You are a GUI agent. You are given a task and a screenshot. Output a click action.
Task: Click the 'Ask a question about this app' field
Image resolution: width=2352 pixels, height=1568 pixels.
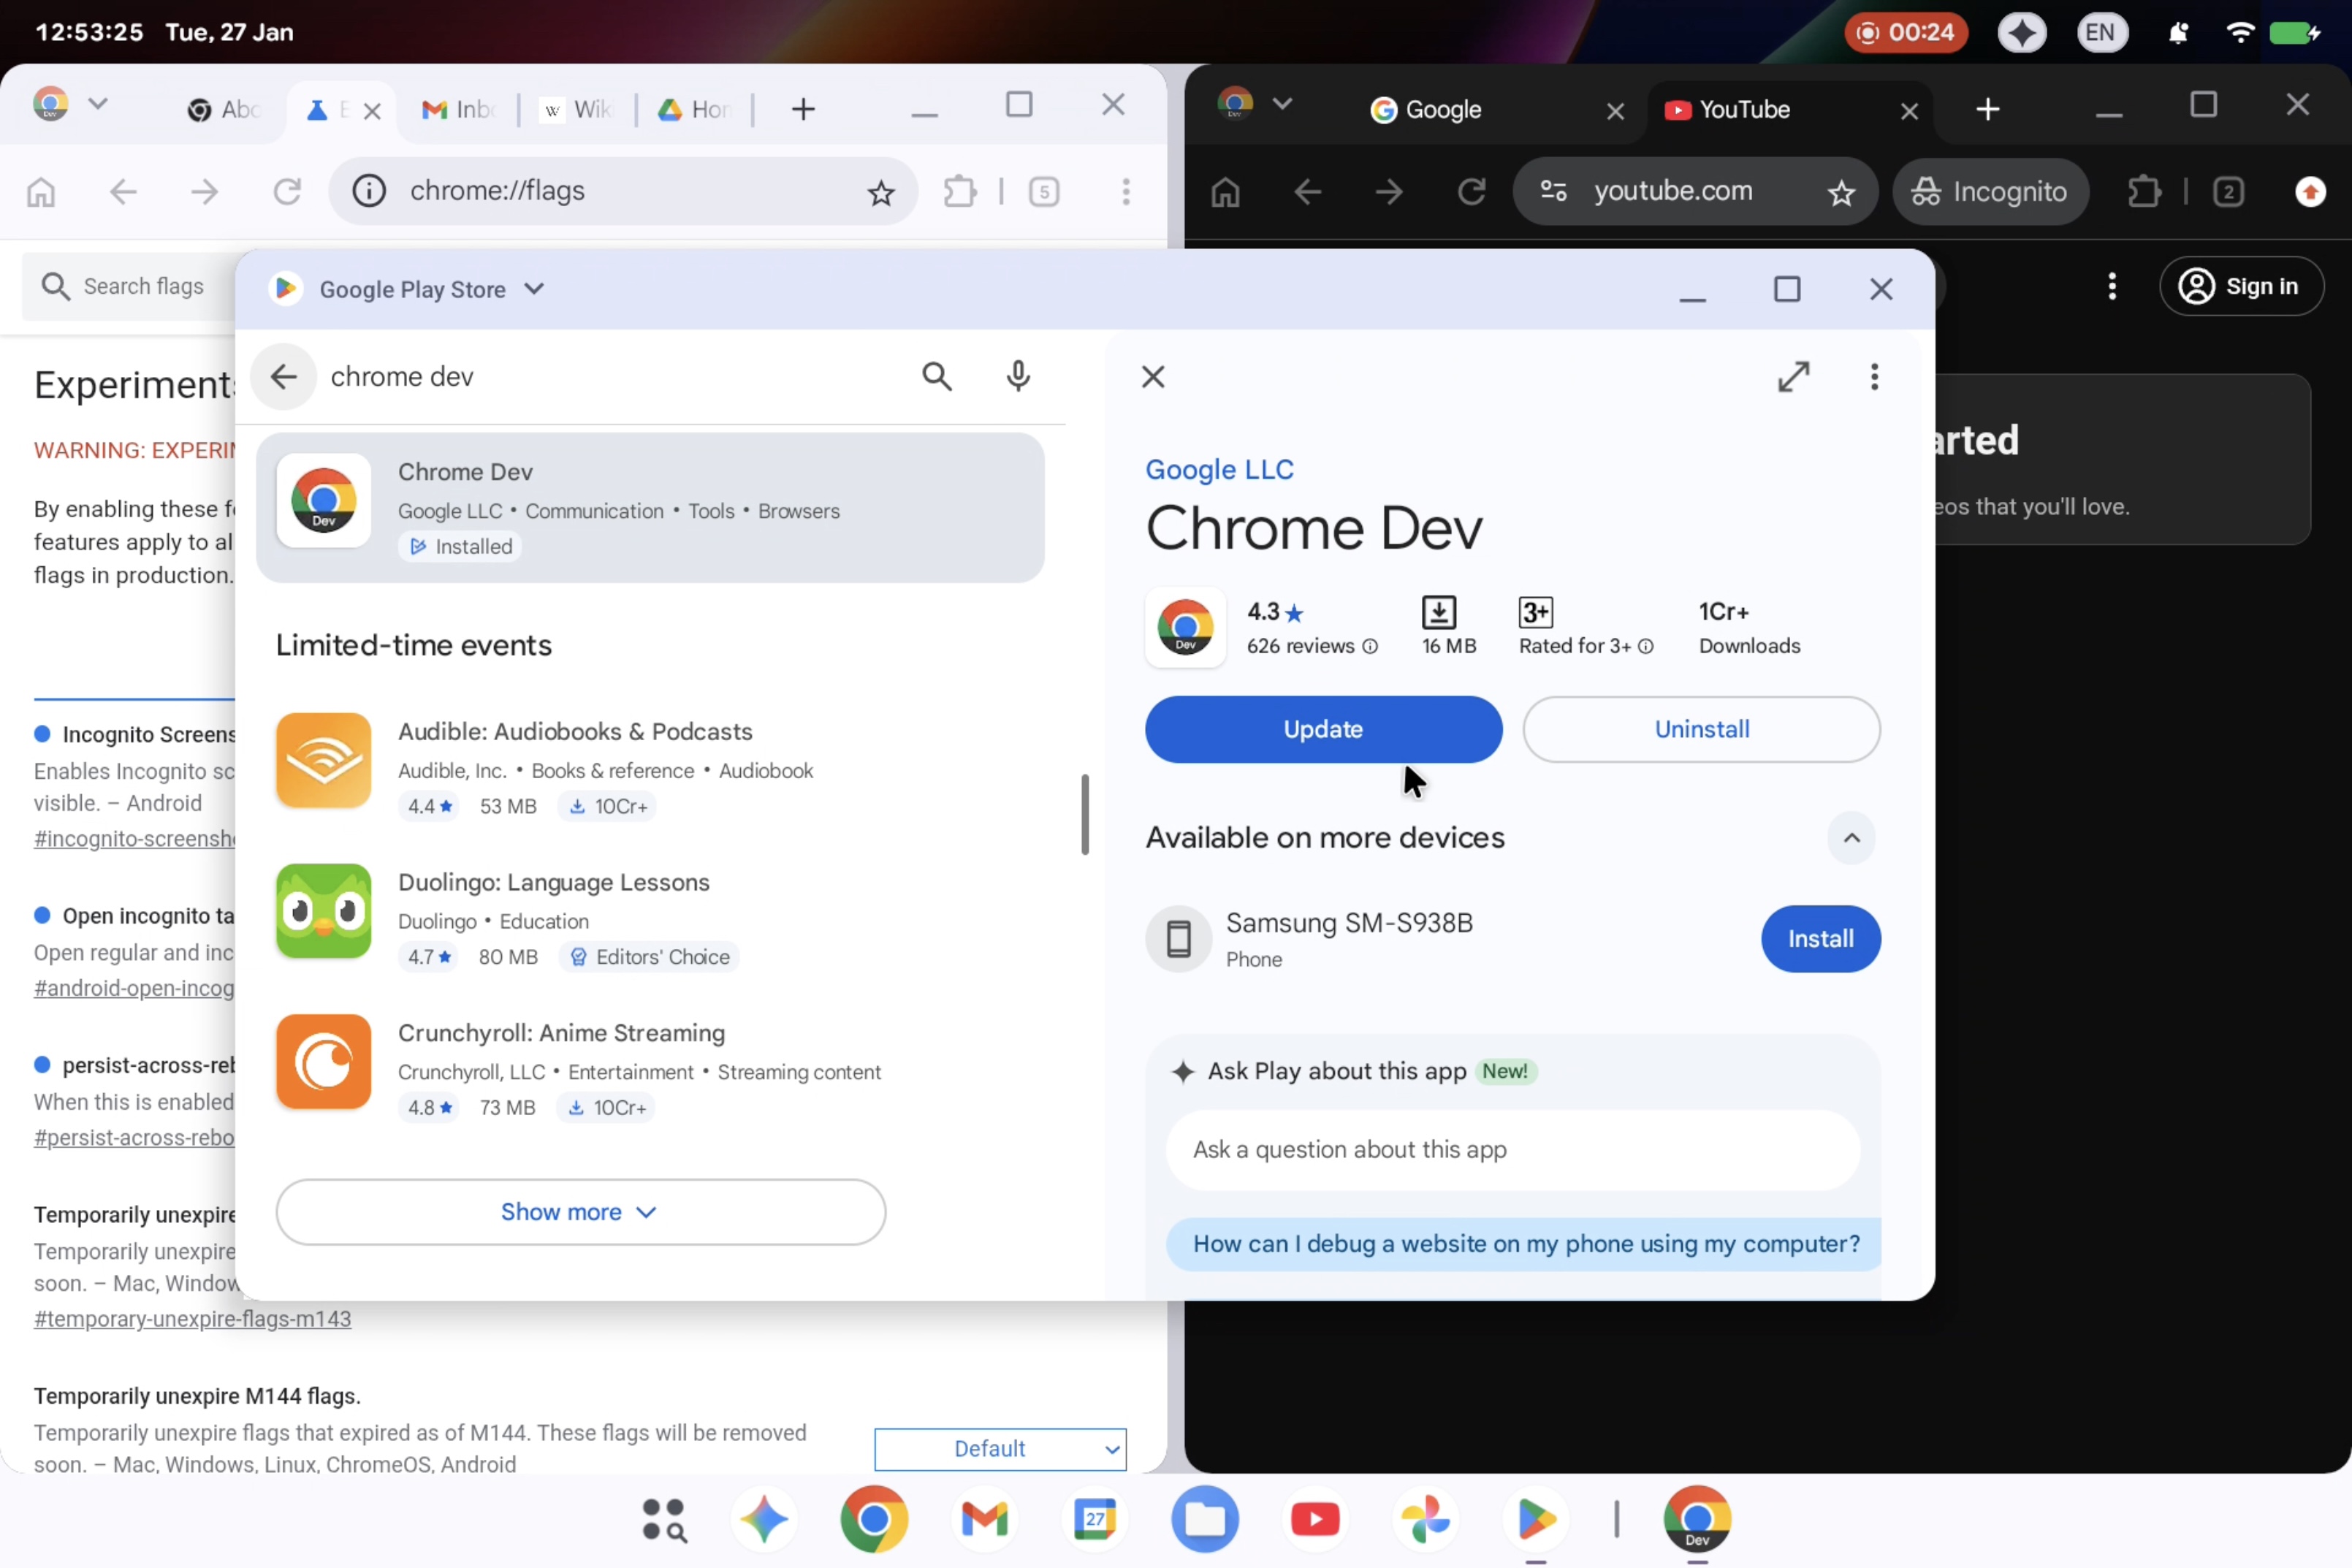(x=1511, y=1149)
